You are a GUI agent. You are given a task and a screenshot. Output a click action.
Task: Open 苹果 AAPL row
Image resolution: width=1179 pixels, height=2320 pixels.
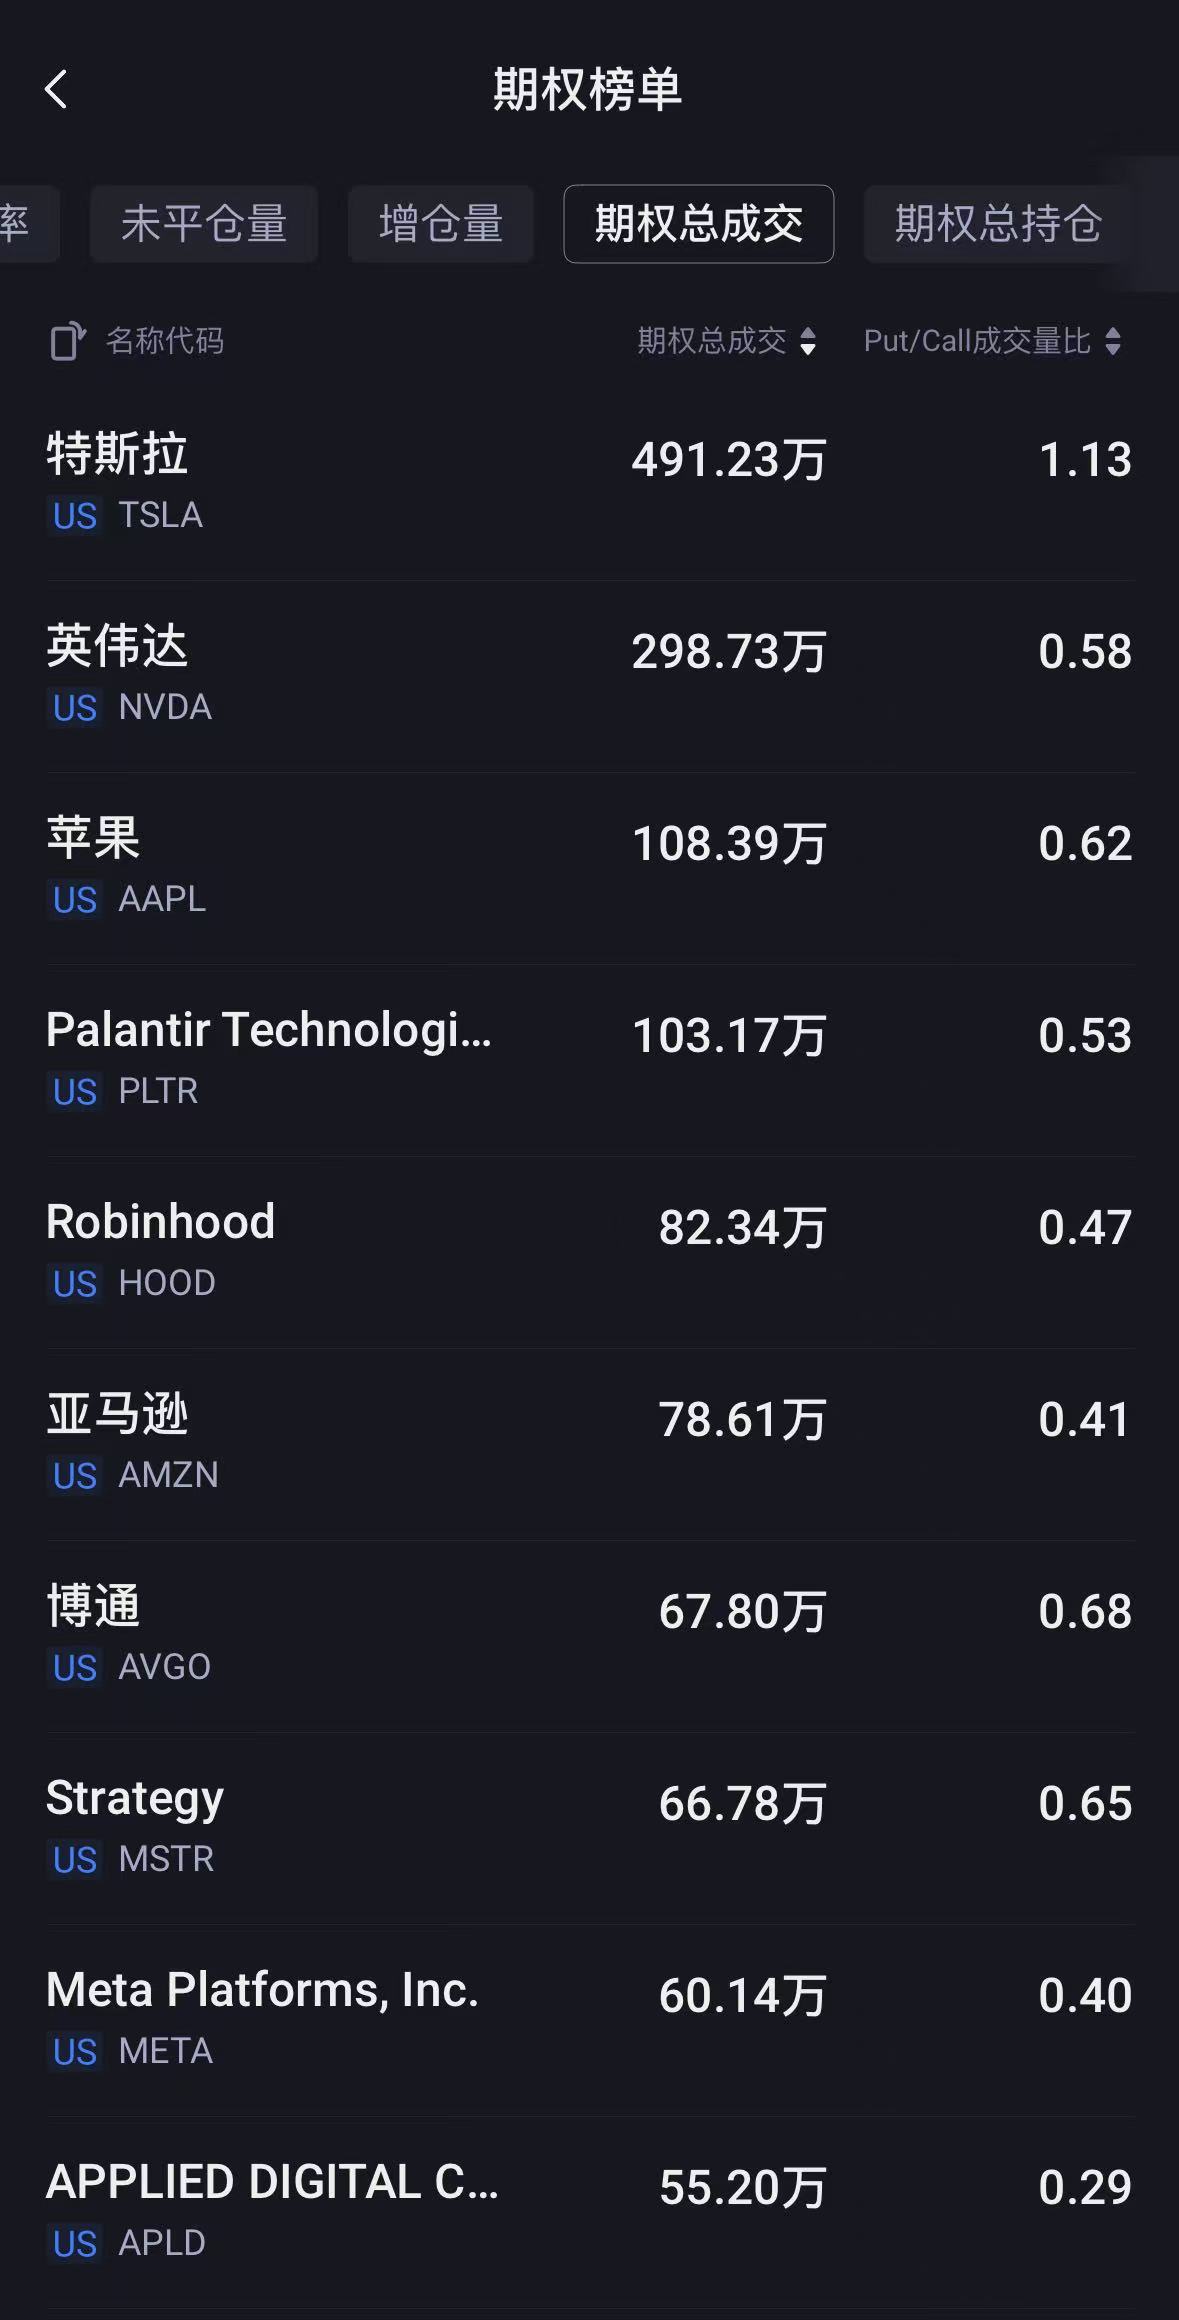coord(590,868)
